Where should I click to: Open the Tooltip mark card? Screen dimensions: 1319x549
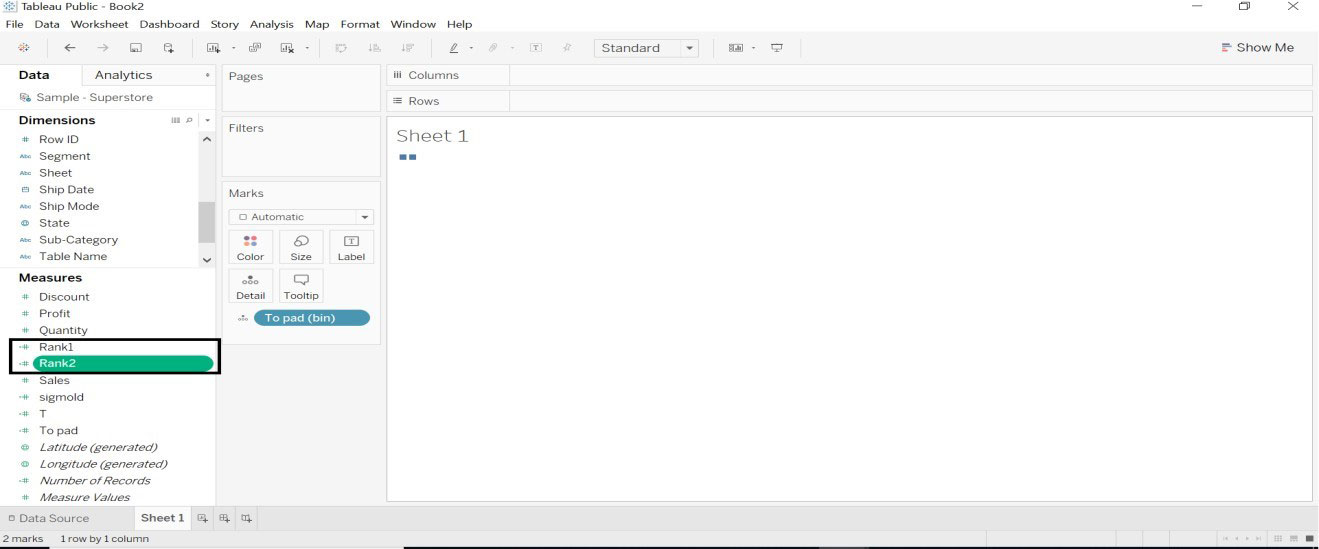(x=301, y=286)
